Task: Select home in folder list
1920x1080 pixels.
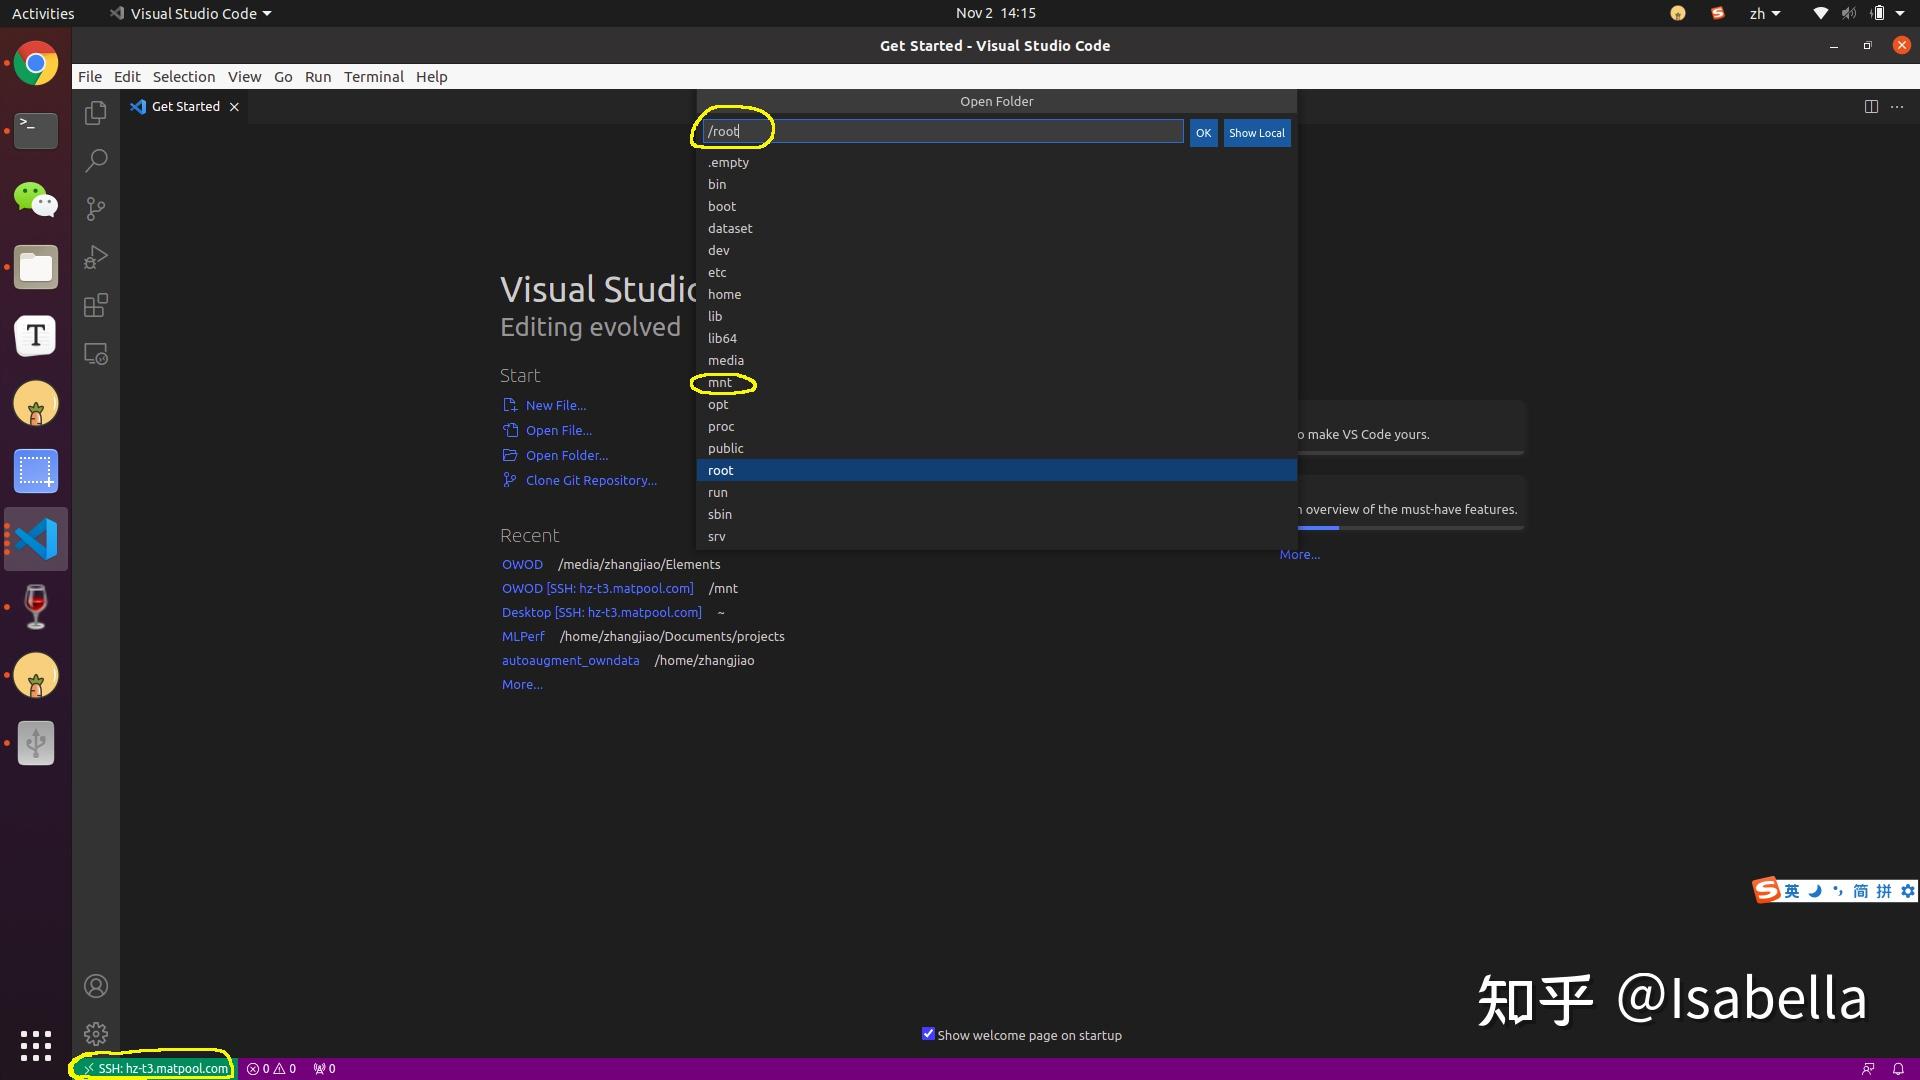Action: click(x=996, y=294)
